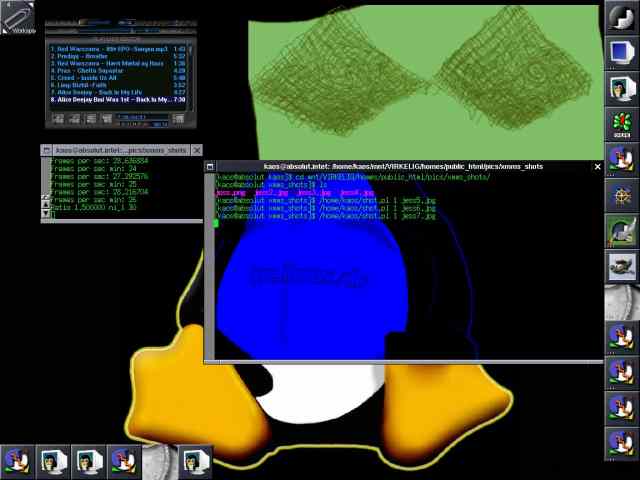Select playlist track 2 Prodigy - Breathe
The image size is (640, 480).
coord(118,56)
